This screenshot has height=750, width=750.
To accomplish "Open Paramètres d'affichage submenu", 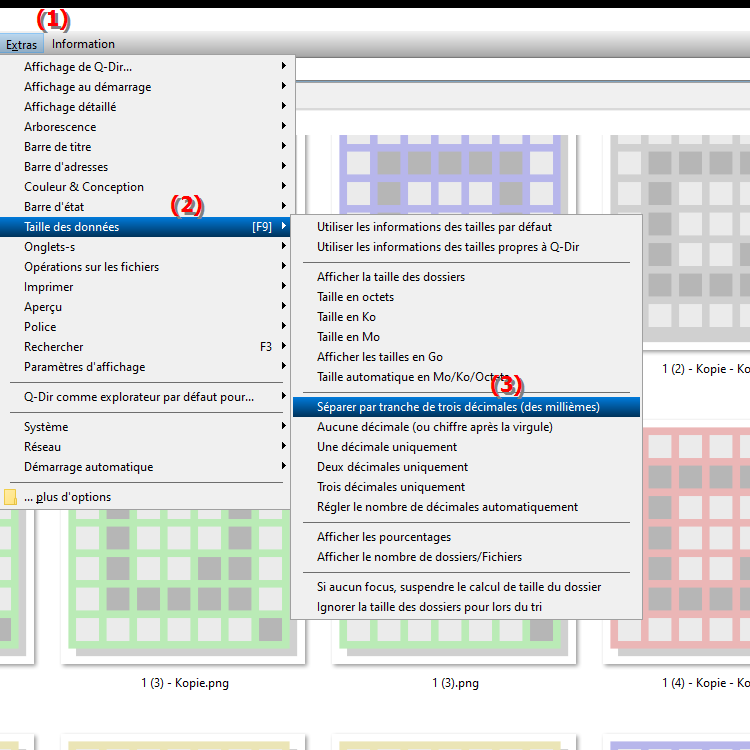I will click(145, 367).
